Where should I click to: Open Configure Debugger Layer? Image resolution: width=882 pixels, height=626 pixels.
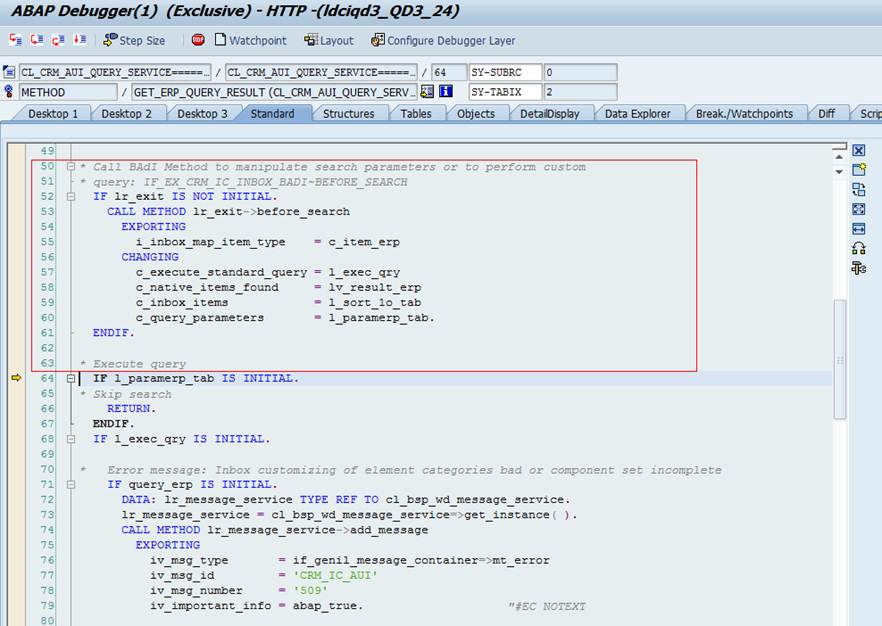click(443, 40)
